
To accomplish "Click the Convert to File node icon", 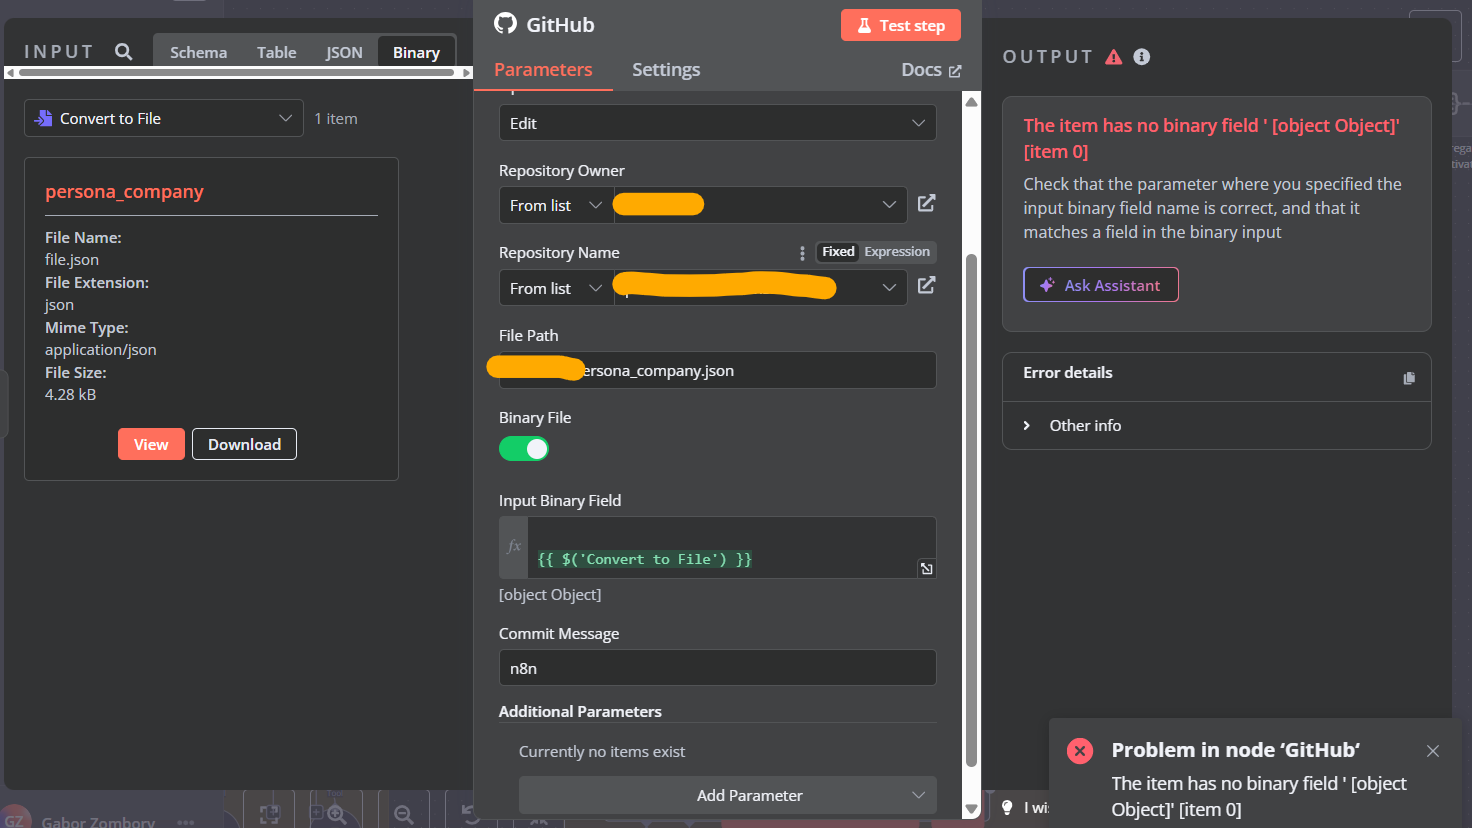I will coord(43,118).
